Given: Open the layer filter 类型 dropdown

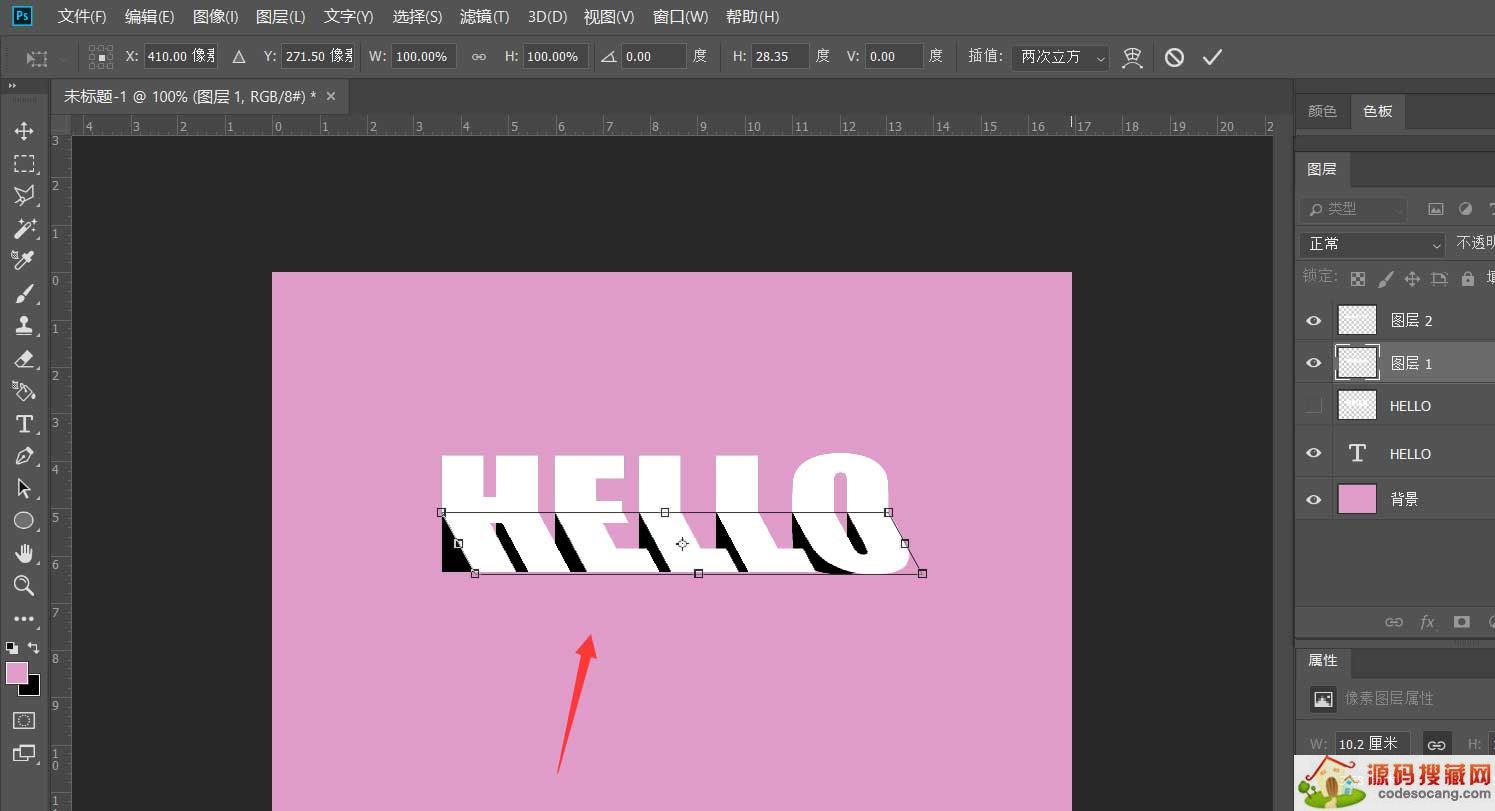Looking at the screenshot, I should click(x=1353, y=209).
